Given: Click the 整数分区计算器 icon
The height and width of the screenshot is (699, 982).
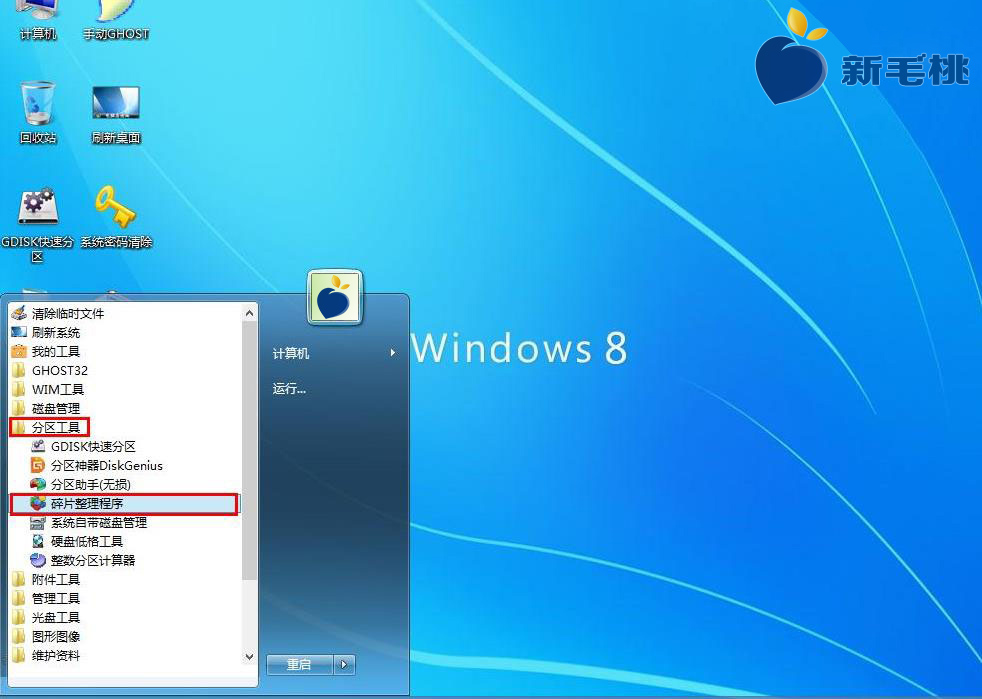Looking at the screenshot, I should point(38,560).
